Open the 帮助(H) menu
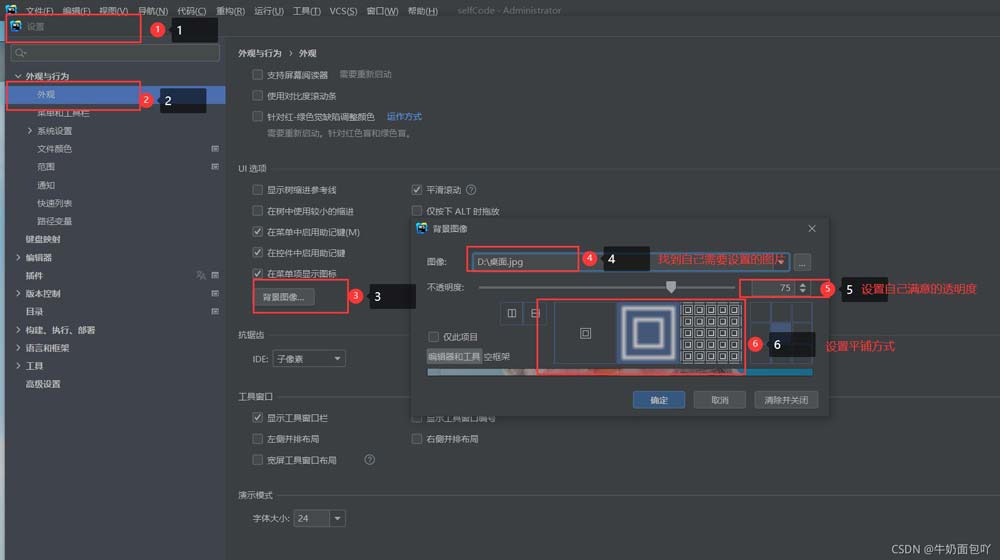The height and width of the screenshot is (560, 1000). [422, 11]
